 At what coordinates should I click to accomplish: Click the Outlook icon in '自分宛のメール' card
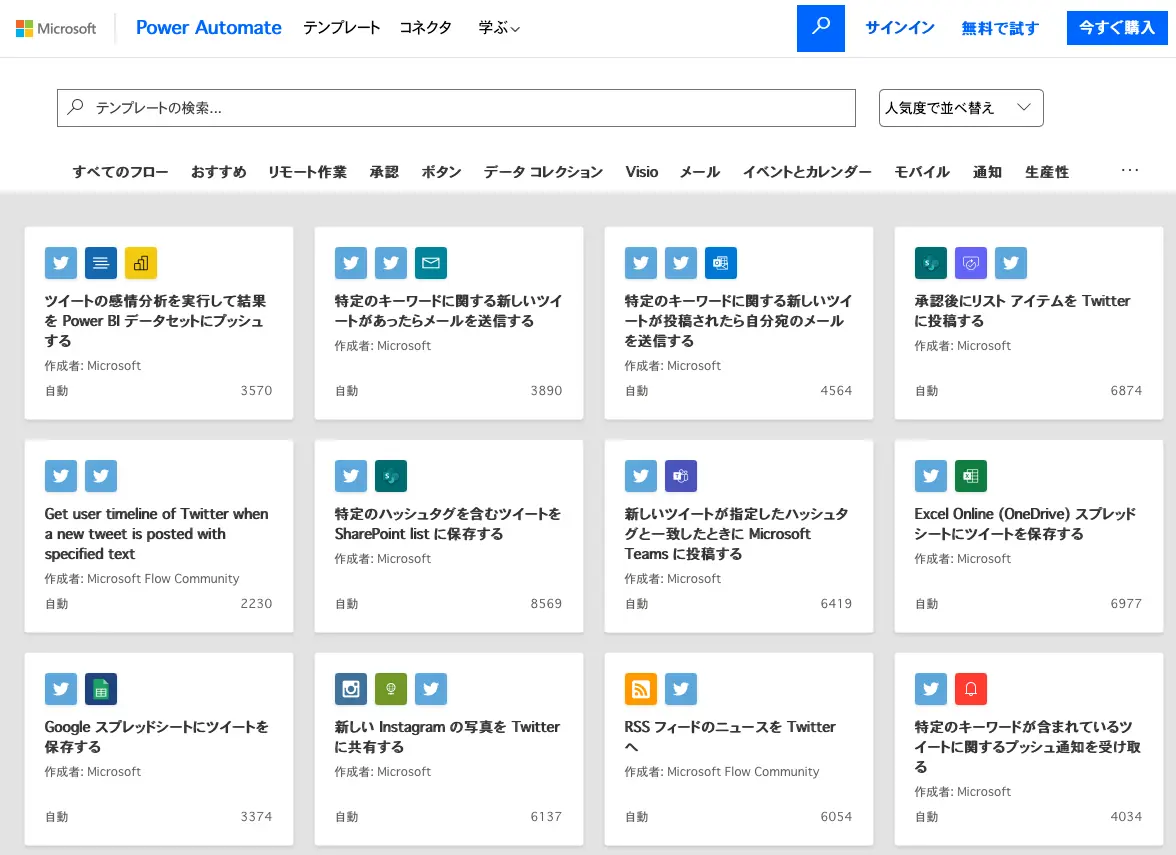(721, 263)
